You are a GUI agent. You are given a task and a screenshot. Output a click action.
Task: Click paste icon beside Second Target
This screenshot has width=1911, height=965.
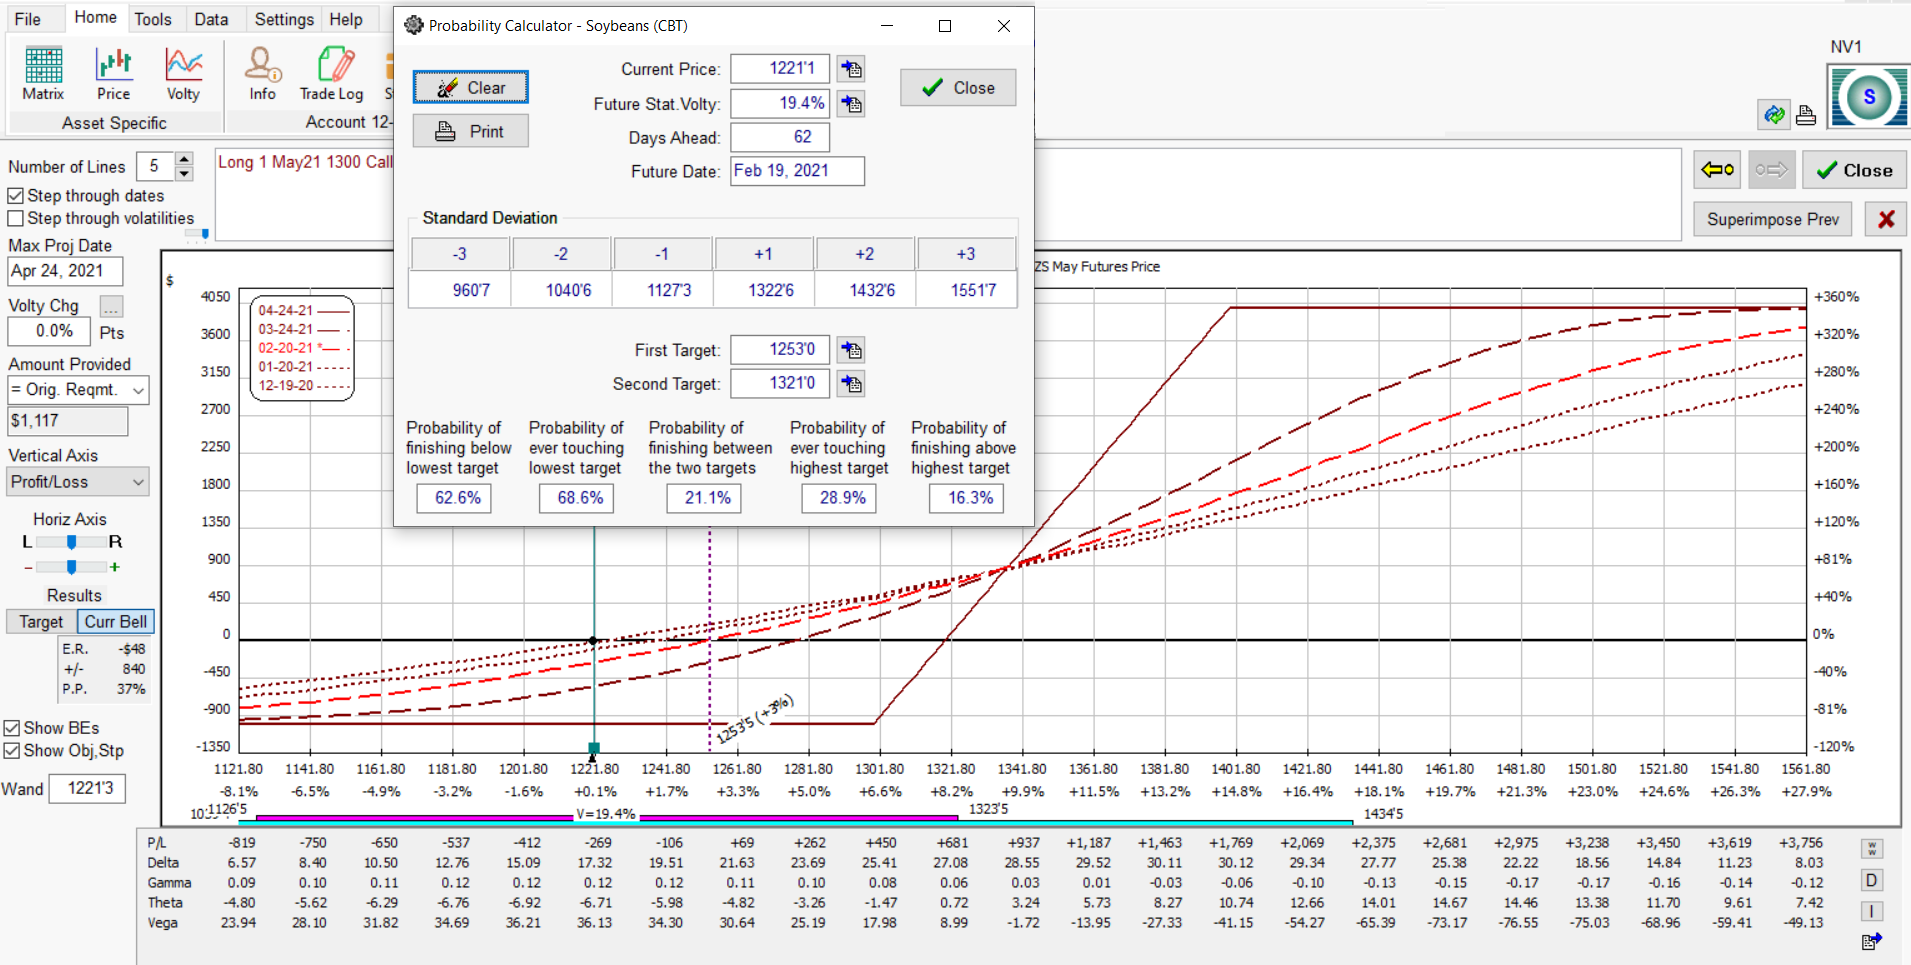851,384
